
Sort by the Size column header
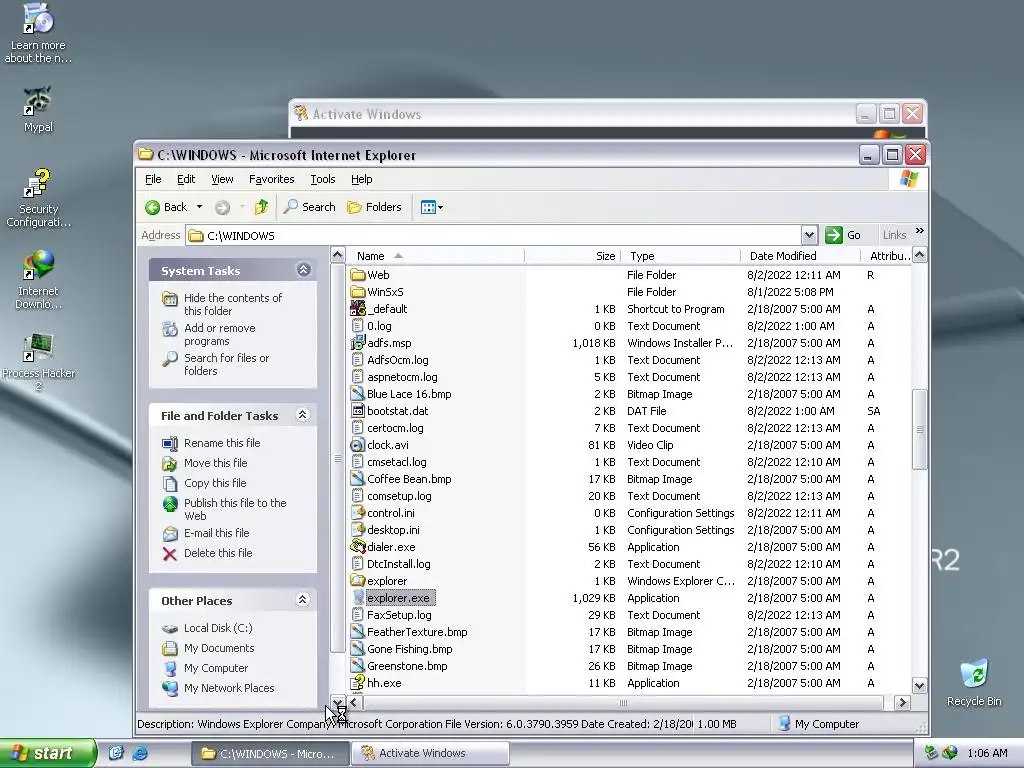pos(573,256)
